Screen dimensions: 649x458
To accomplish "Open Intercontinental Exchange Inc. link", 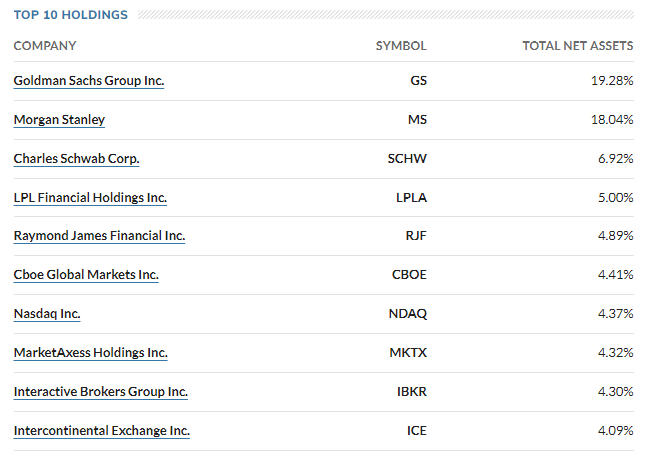I will point(102,430).
